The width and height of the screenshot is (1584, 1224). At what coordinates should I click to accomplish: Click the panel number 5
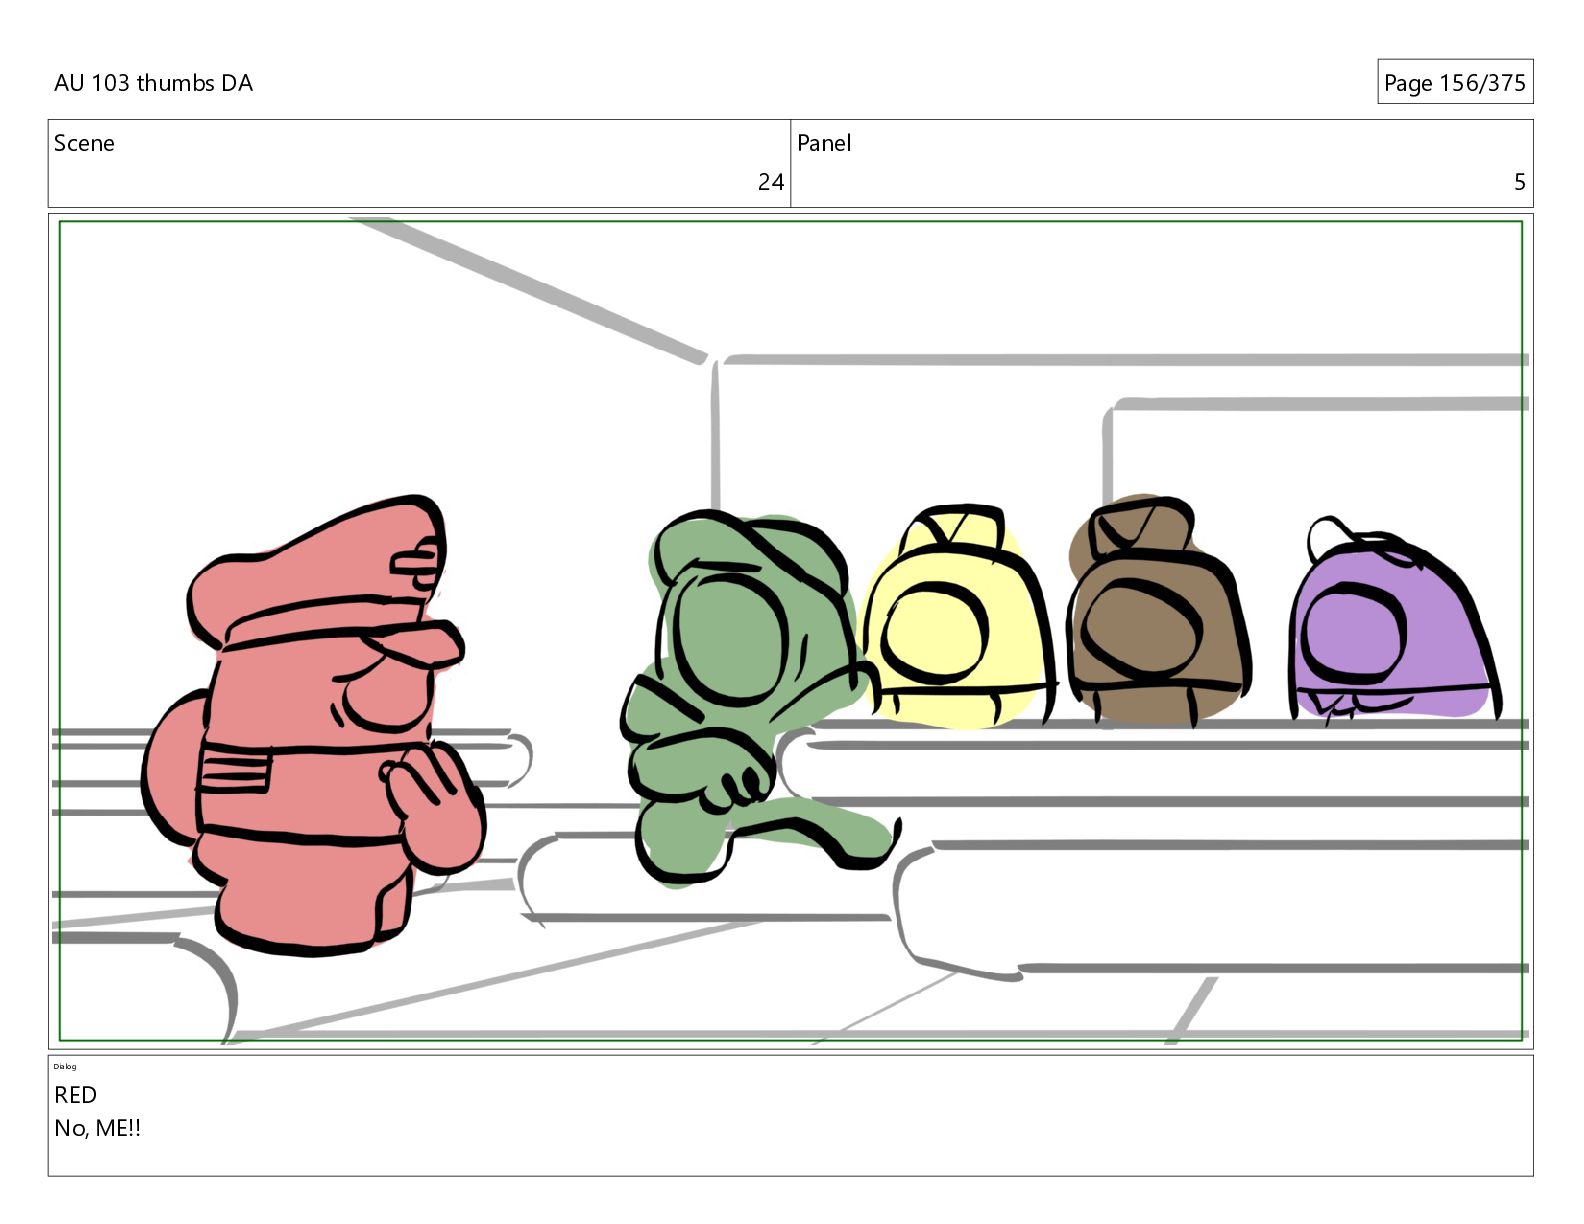[1519, 182]
